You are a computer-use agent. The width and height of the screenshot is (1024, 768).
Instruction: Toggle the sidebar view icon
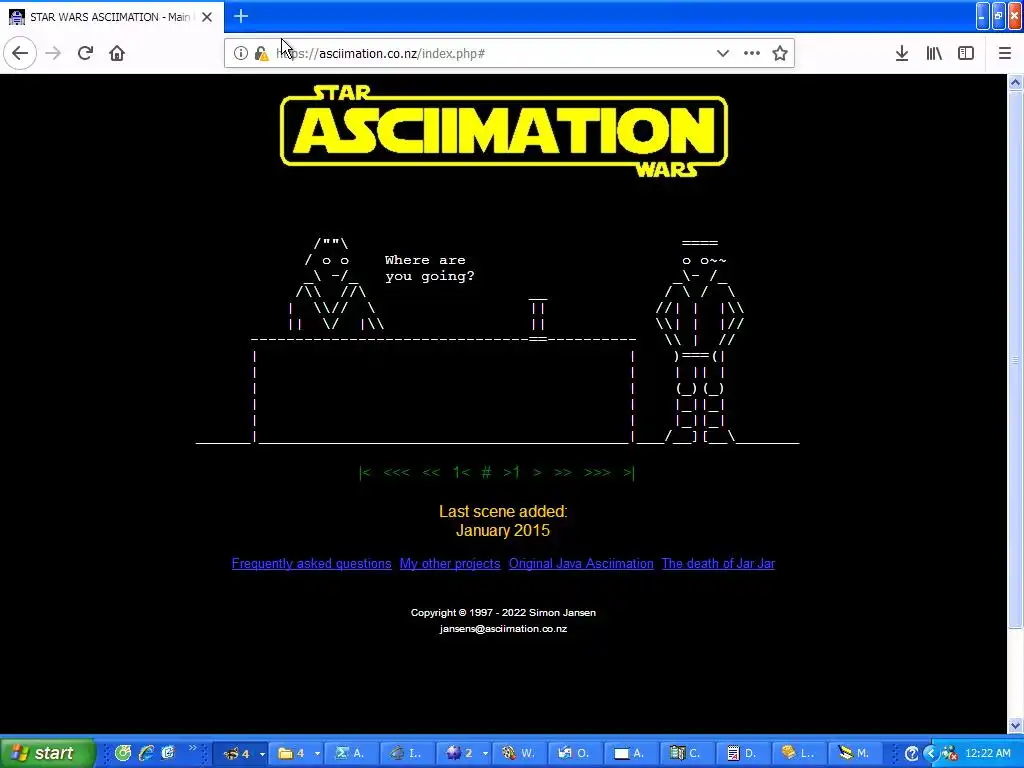coord(966,53)
